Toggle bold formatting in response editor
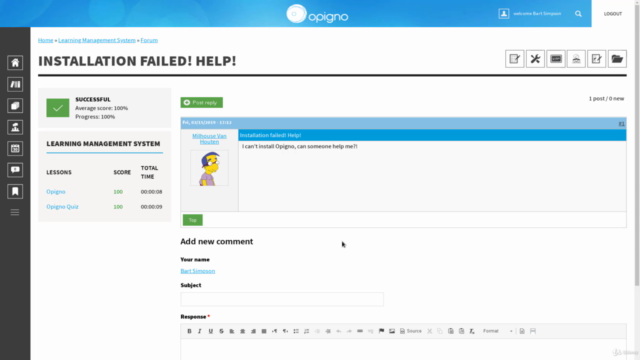The height and width of the screenshot is (360, 640). click(x=189, y=331)
